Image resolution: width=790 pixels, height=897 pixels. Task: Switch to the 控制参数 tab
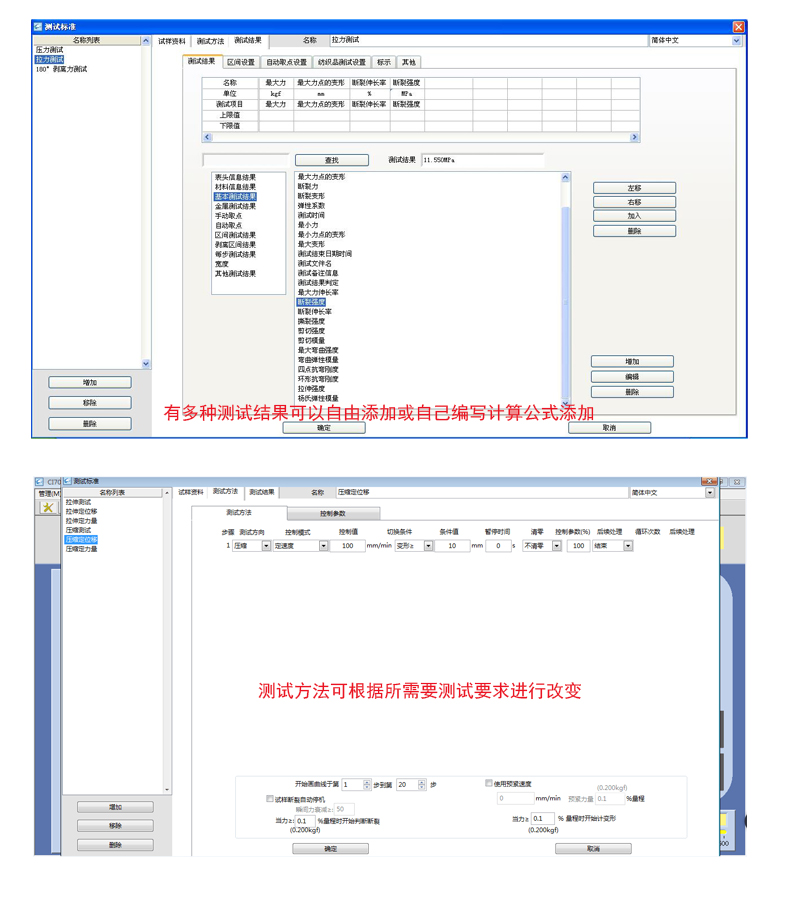click(x=332, y=513)
